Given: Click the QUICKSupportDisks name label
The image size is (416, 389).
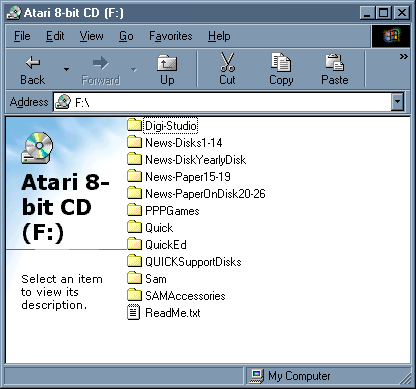Looking at the screenshot, I should click(193, 262).
